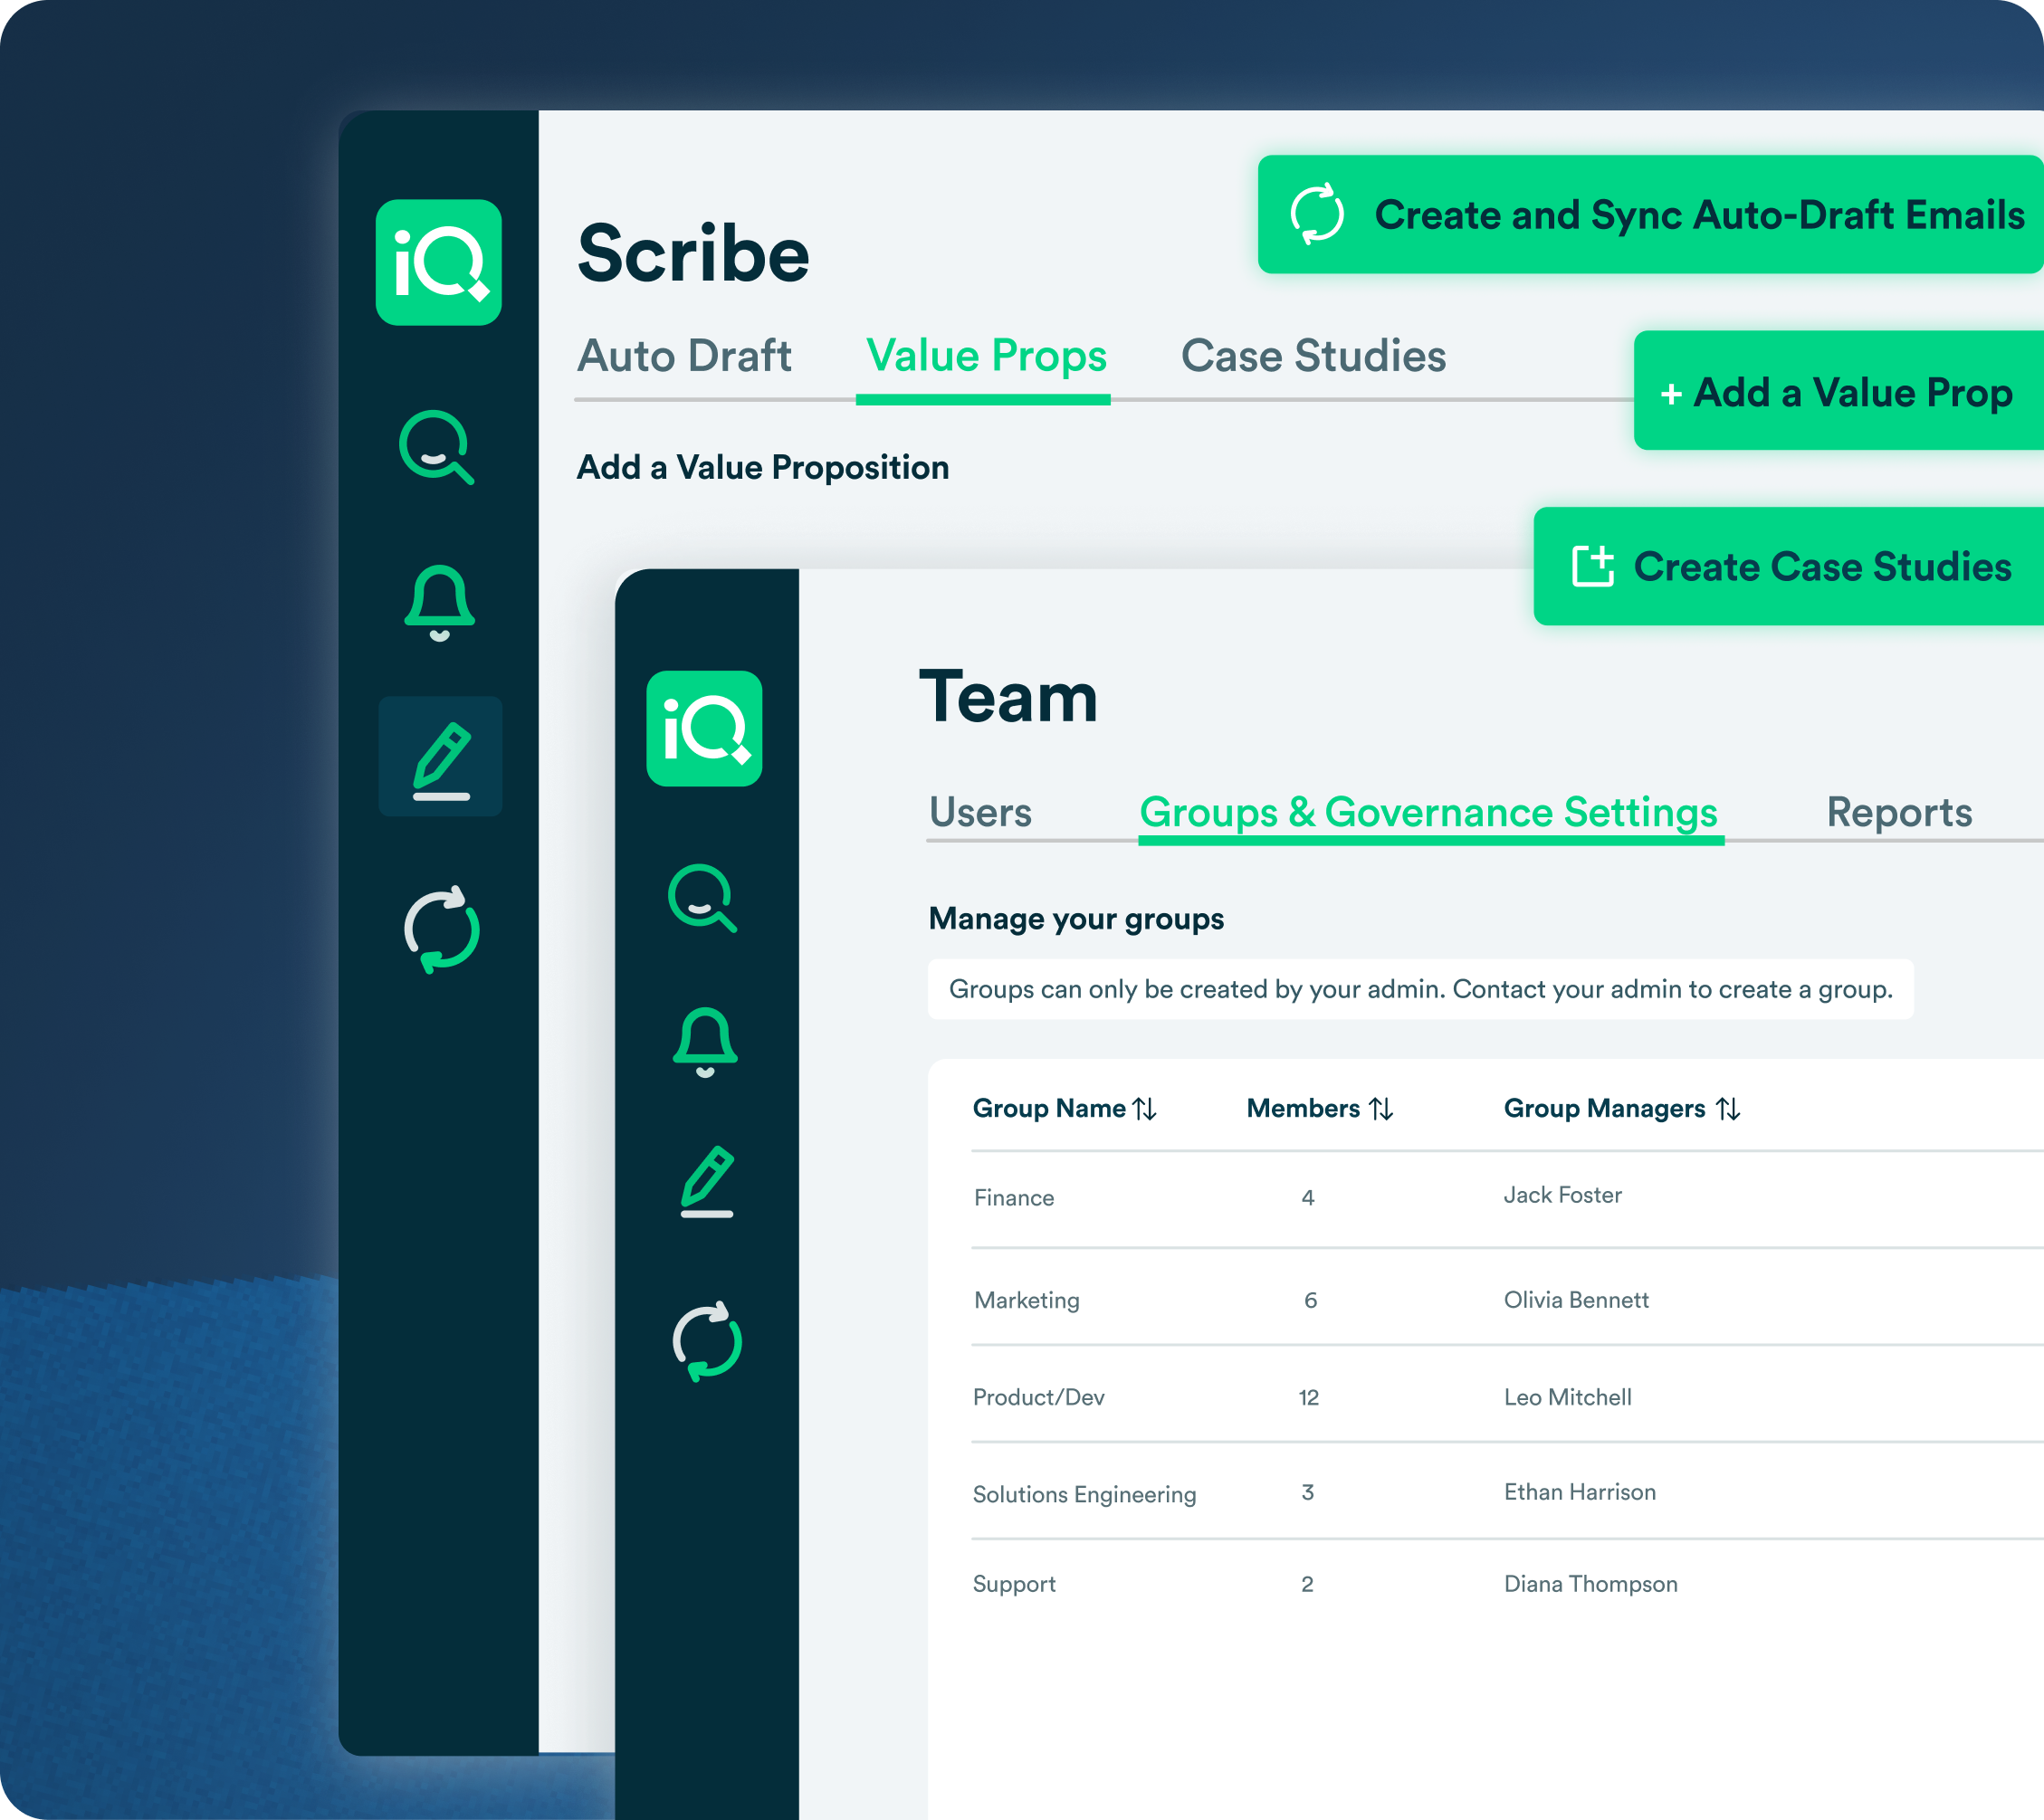Open the Reports tab

[1899, 812]
